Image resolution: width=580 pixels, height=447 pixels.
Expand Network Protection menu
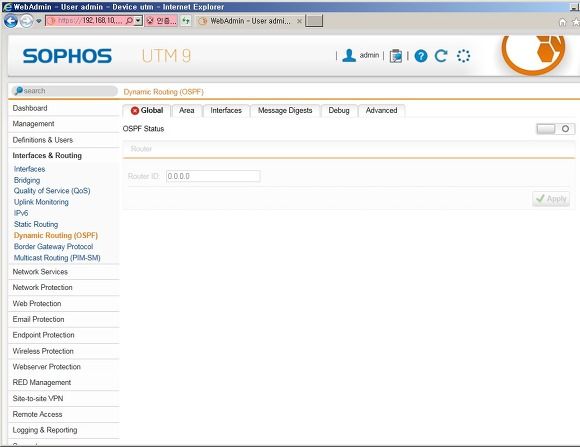click(x=64, y=288)
